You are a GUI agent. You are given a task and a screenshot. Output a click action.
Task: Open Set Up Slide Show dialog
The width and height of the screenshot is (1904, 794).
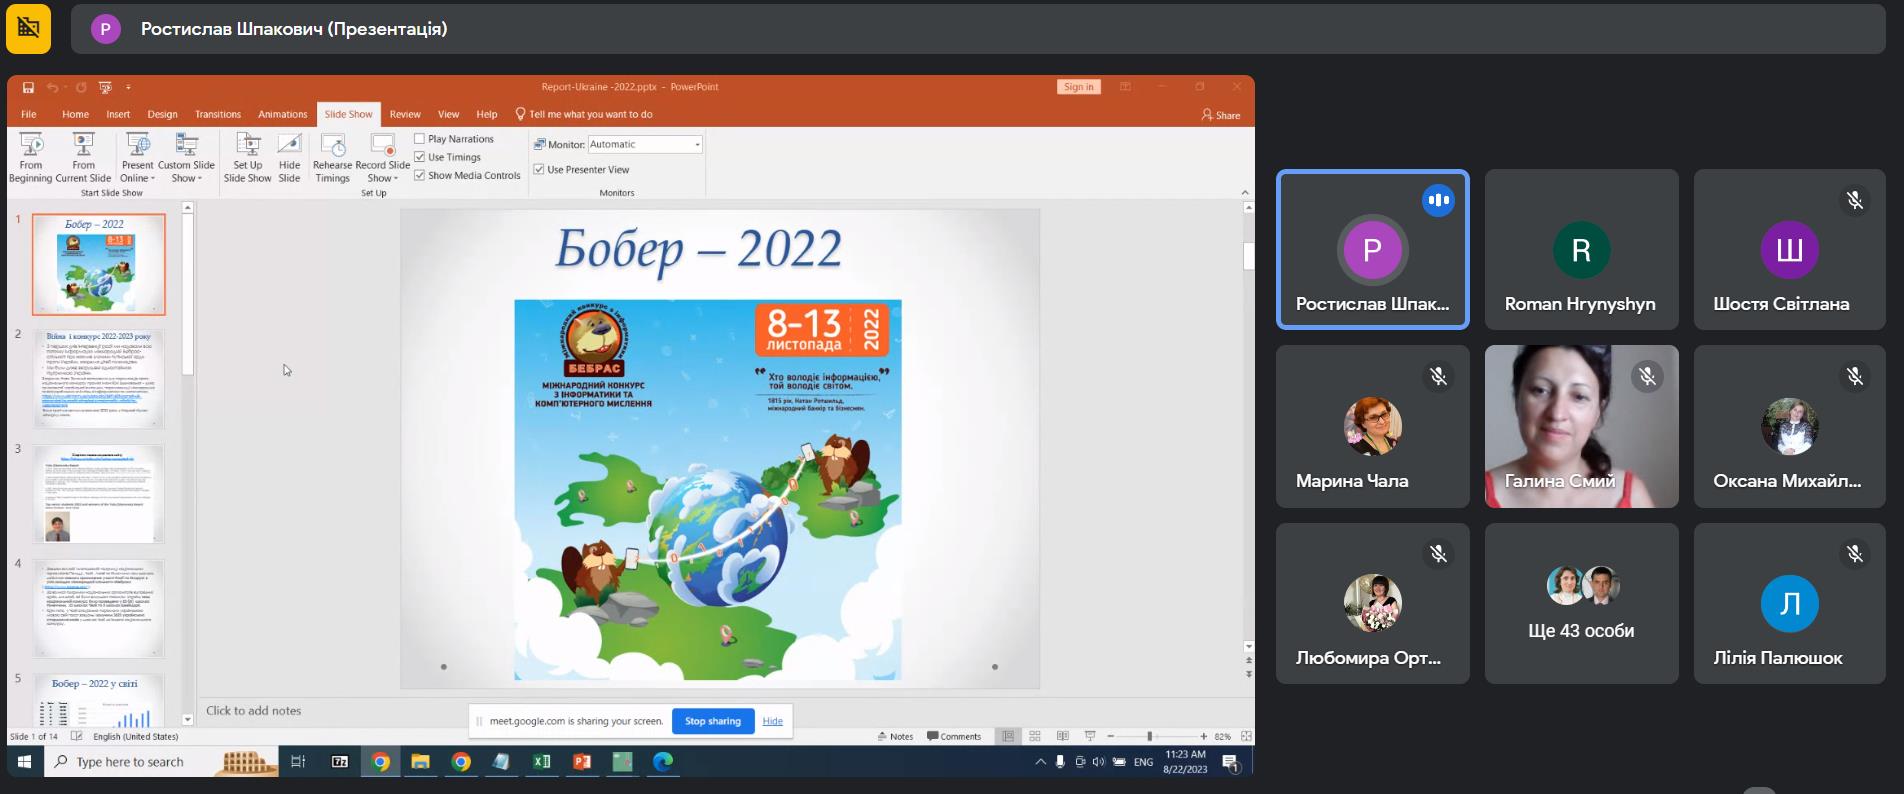point(247,157)
